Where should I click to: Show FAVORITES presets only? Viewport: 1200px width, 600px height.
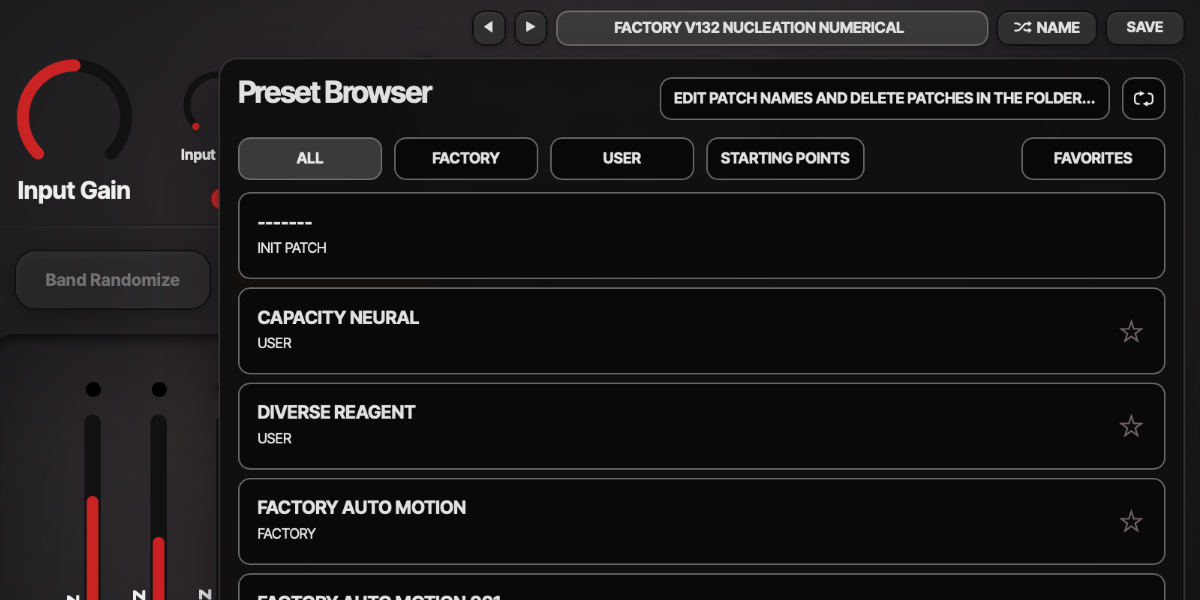[x=1093, y=158]
